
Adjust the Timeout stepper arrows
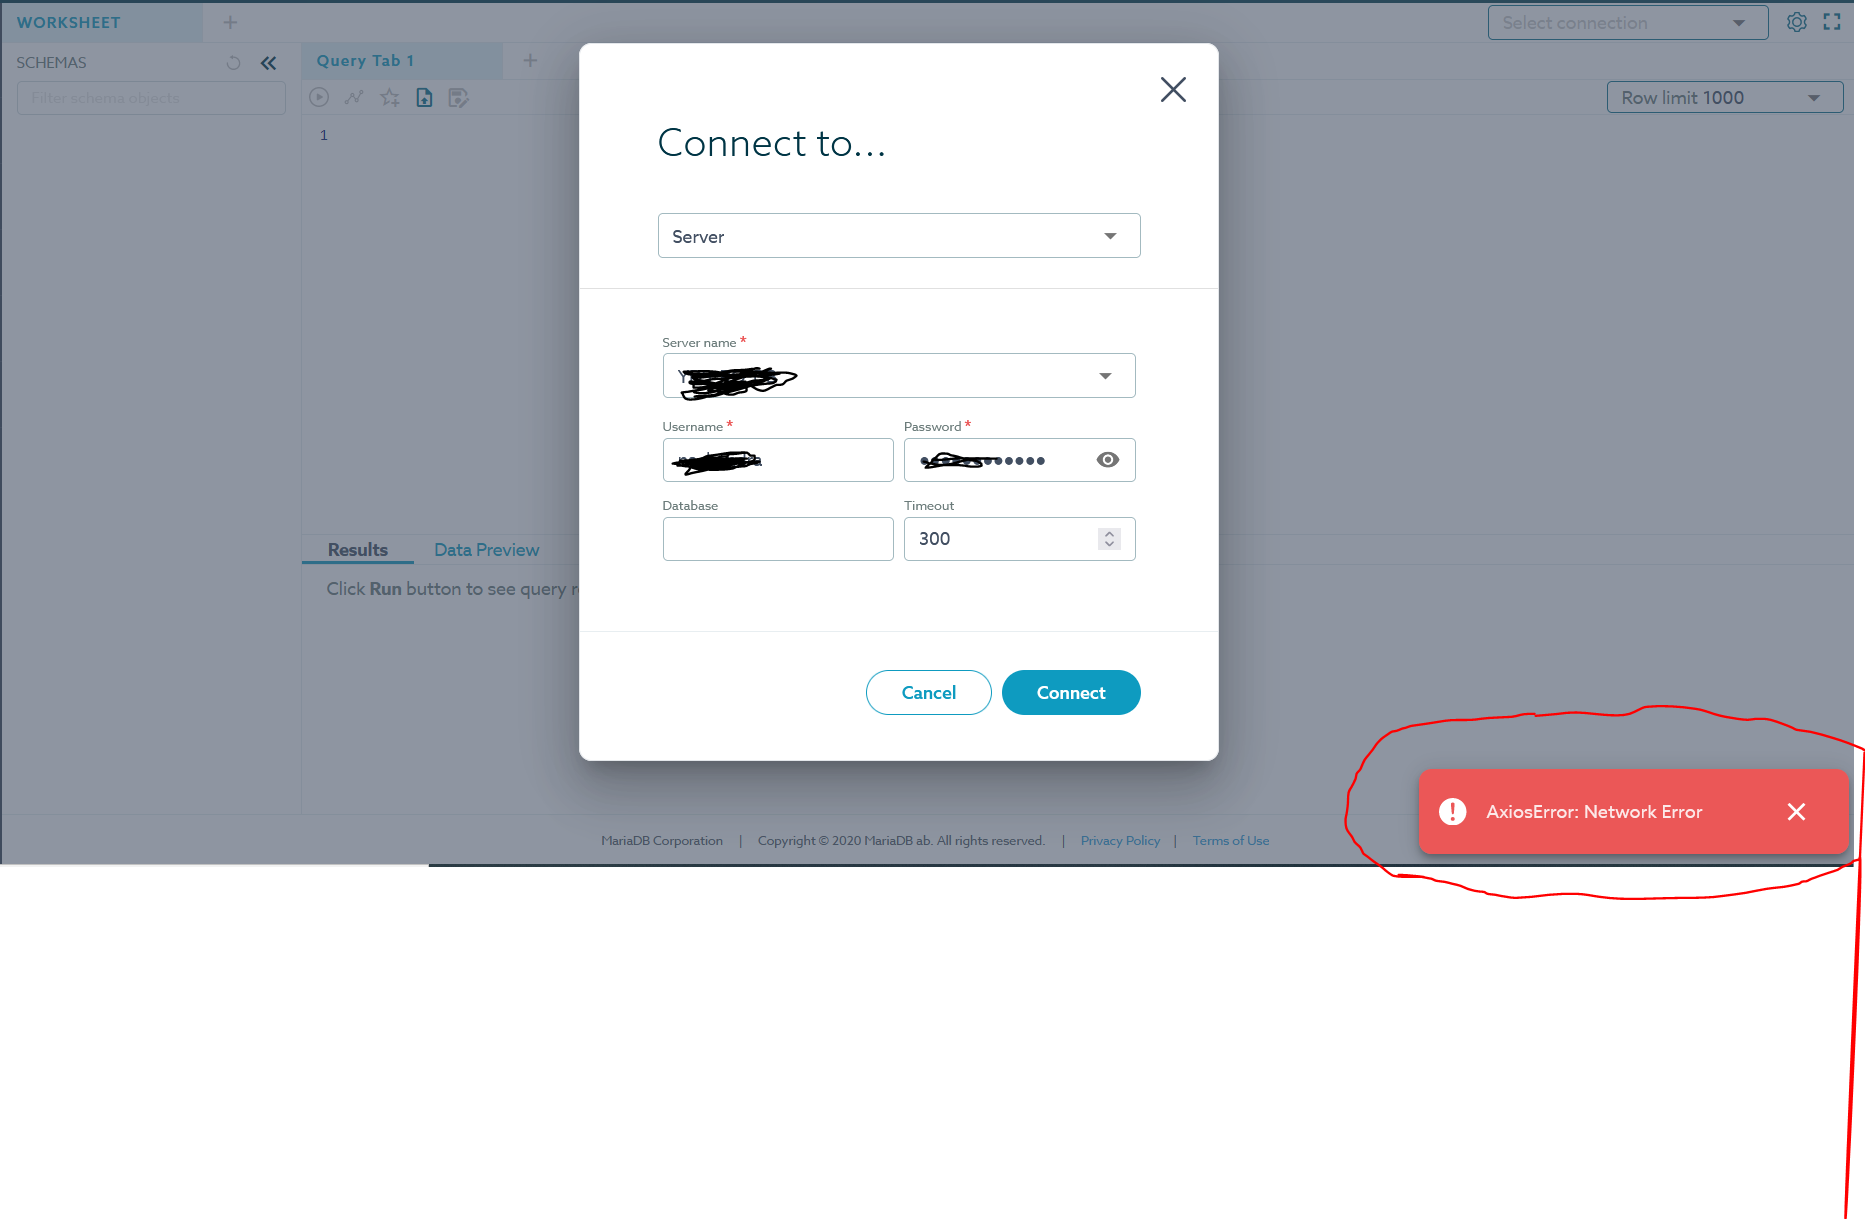coord(1109,539)
